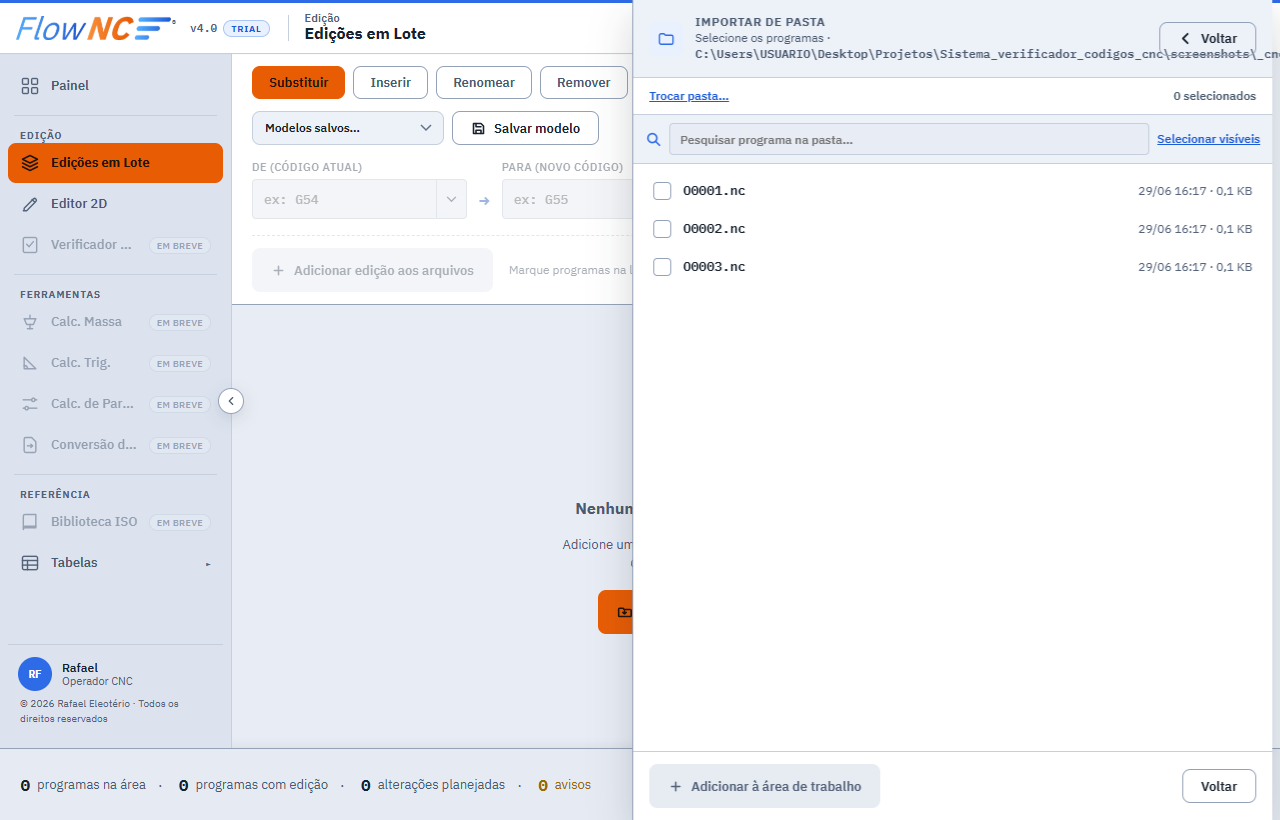Click the O0002.nc file name

click(x=714, y=229)
